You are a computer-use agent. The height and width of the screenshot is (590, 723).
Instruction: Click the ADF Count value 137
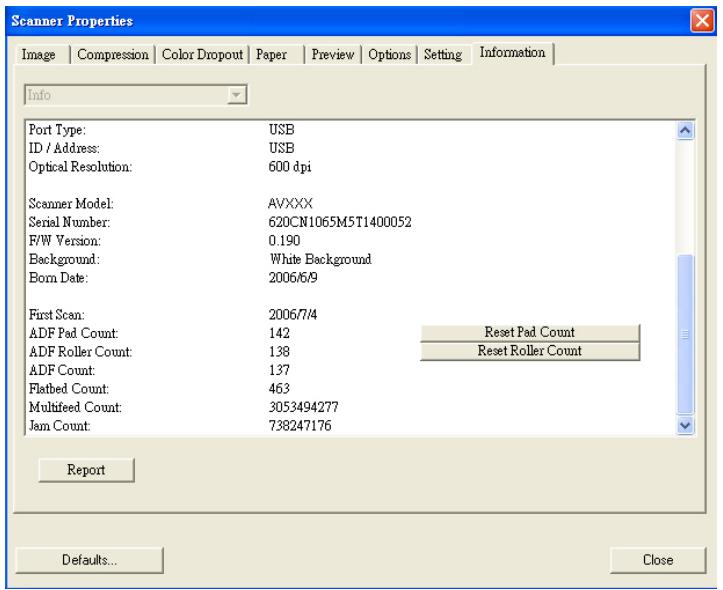tap(279, 370)
